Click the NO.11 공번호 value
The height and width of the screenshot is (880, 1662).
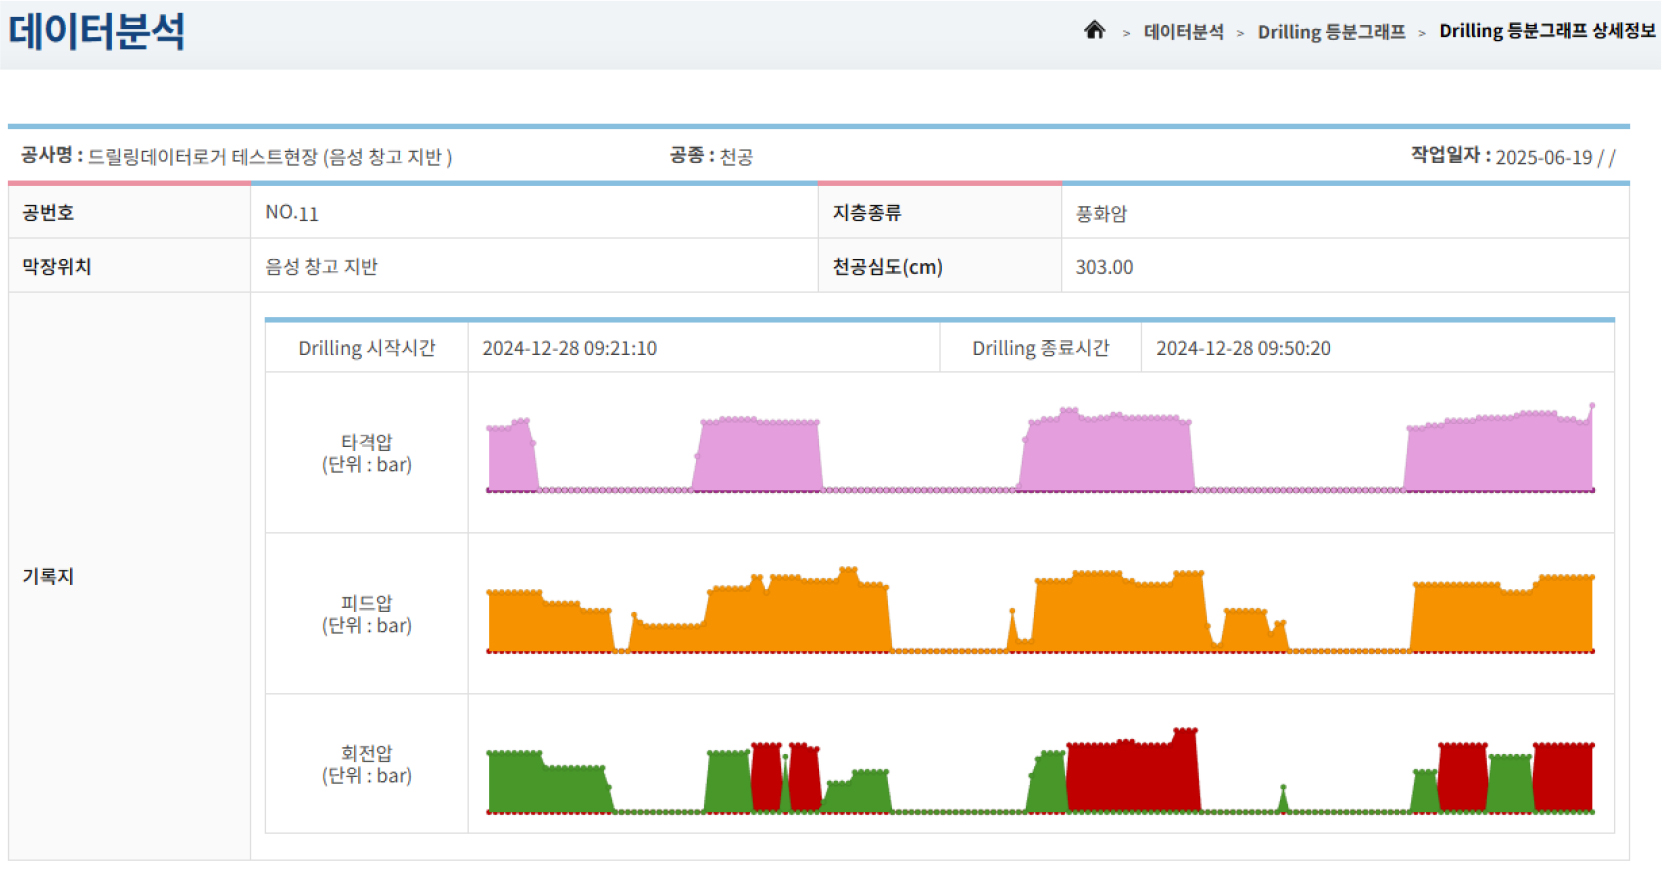point(291,213)
